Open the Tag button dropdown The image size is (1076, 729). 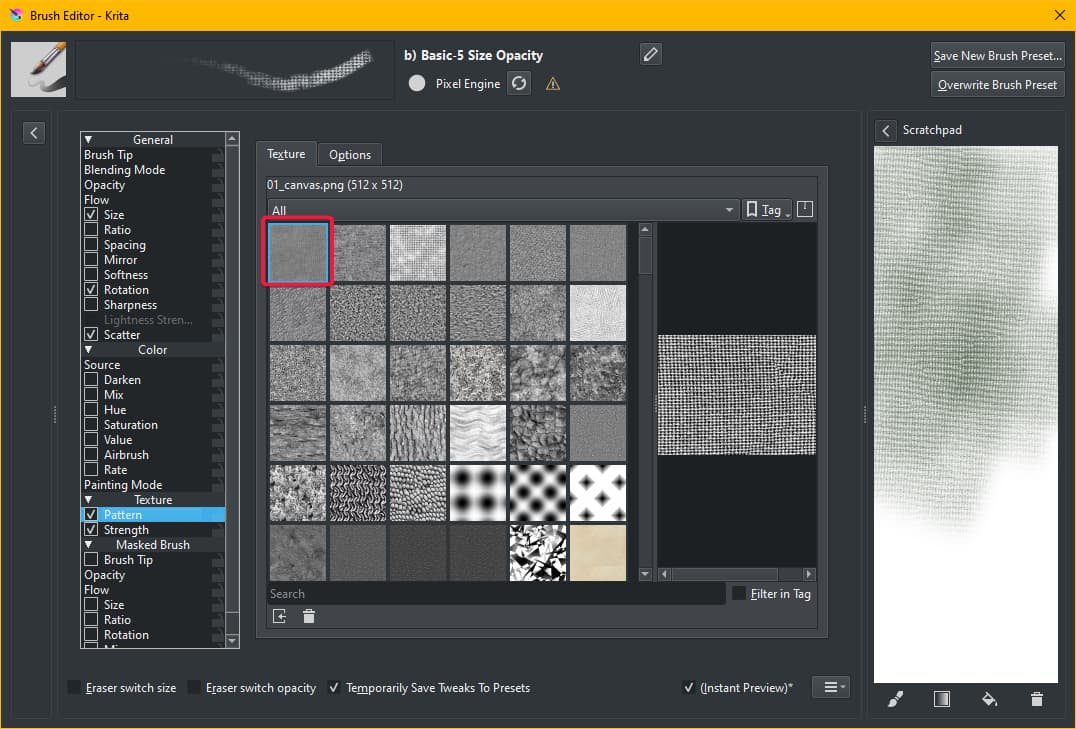pos(767,210)
